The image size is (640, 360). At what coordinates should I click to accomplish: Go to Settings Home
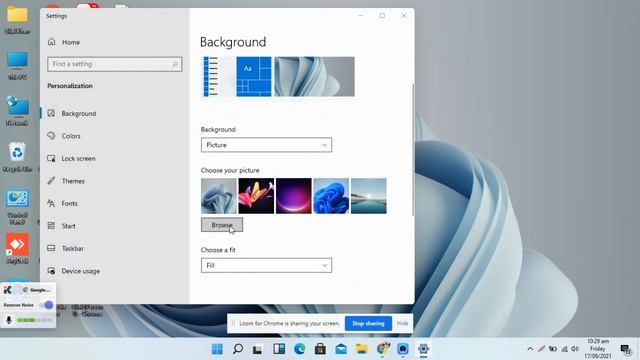click(x=71, y=42)
